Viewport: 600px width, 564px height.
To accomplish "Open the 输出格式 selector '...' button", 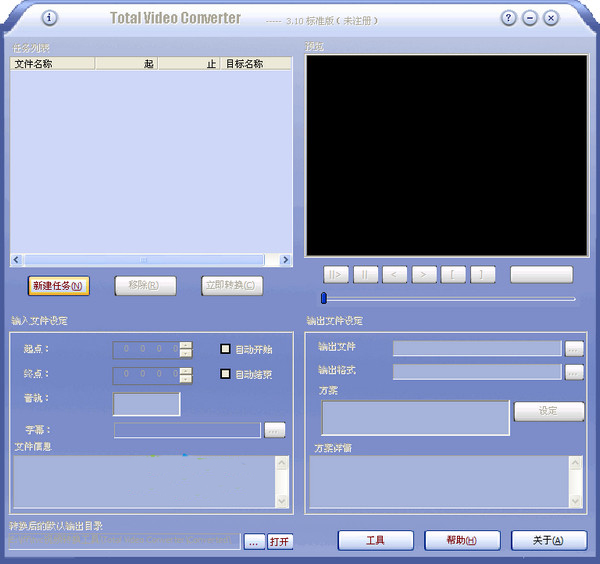I will (574, 372).
